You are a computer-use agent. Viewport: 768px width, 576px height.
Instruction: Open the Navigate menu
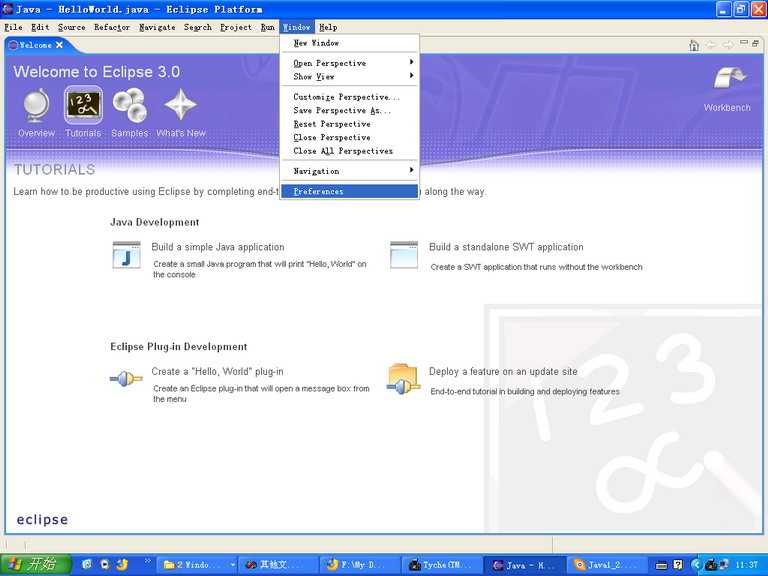coord(157,27)
